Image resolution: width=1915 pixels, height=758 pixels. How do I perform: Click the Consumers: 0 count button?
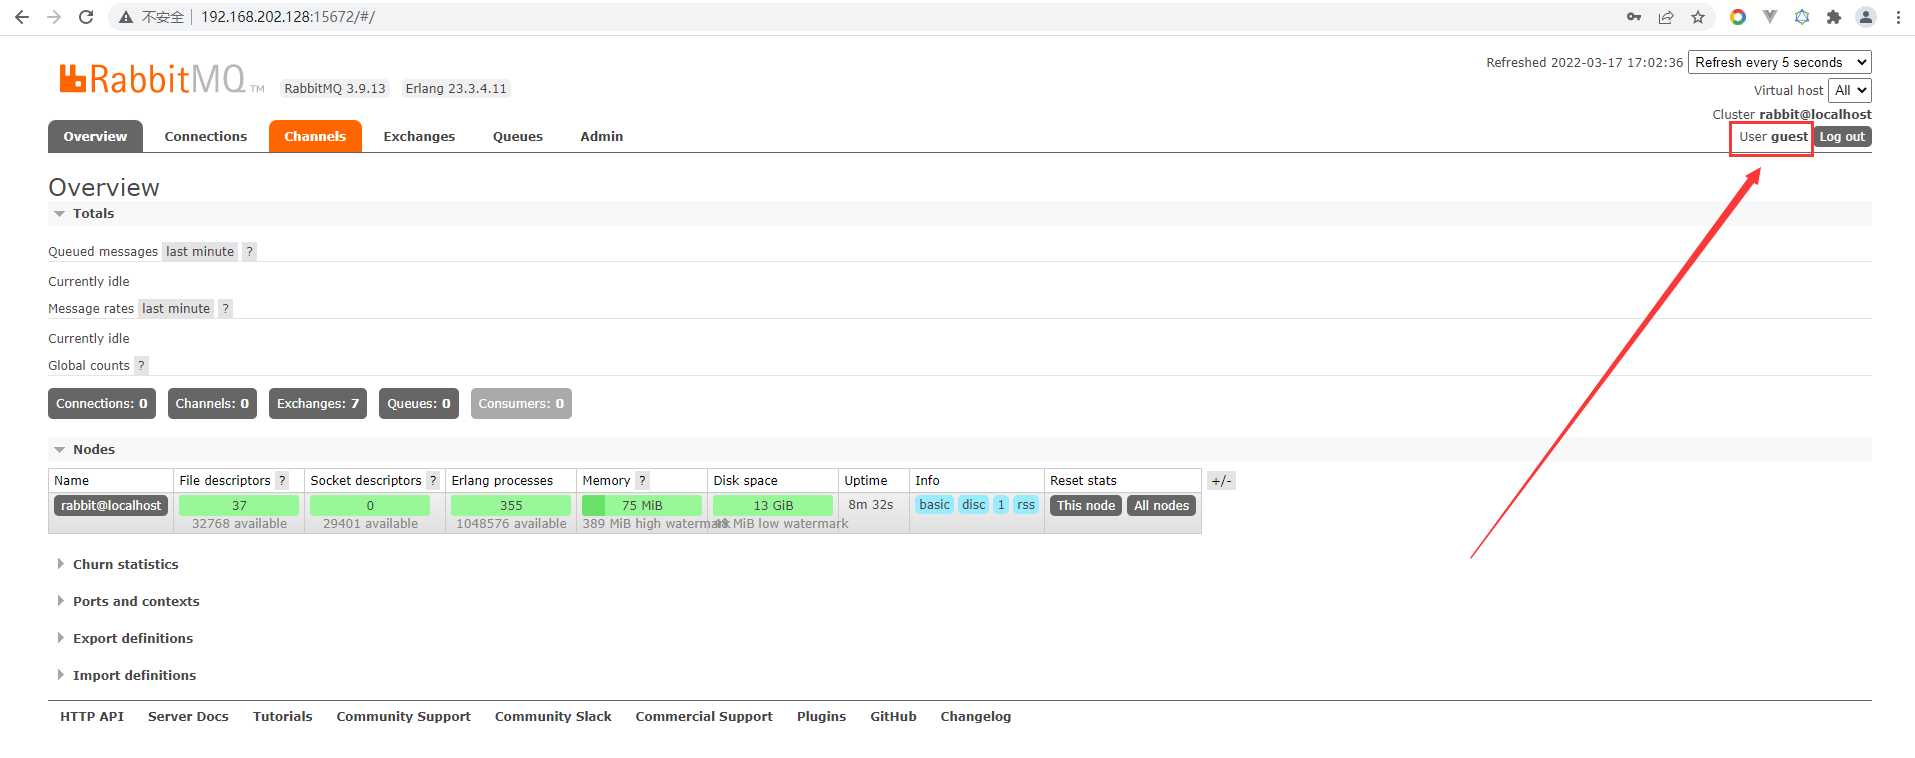click(521, 404)
